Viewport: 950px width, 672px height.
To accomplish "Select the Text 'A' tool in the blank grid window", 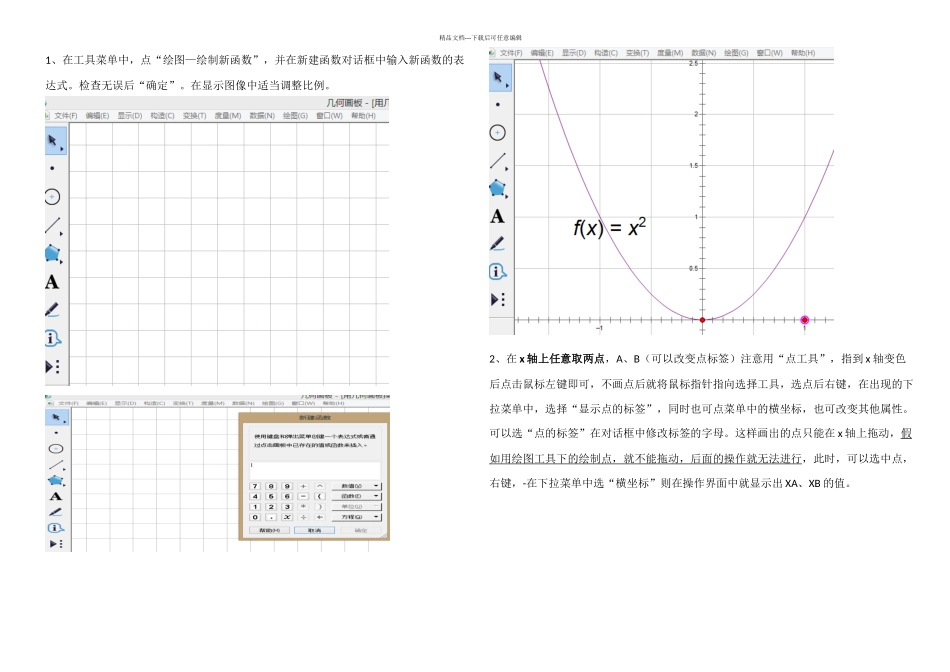I will pyautogui.click(x=52, y=282).
